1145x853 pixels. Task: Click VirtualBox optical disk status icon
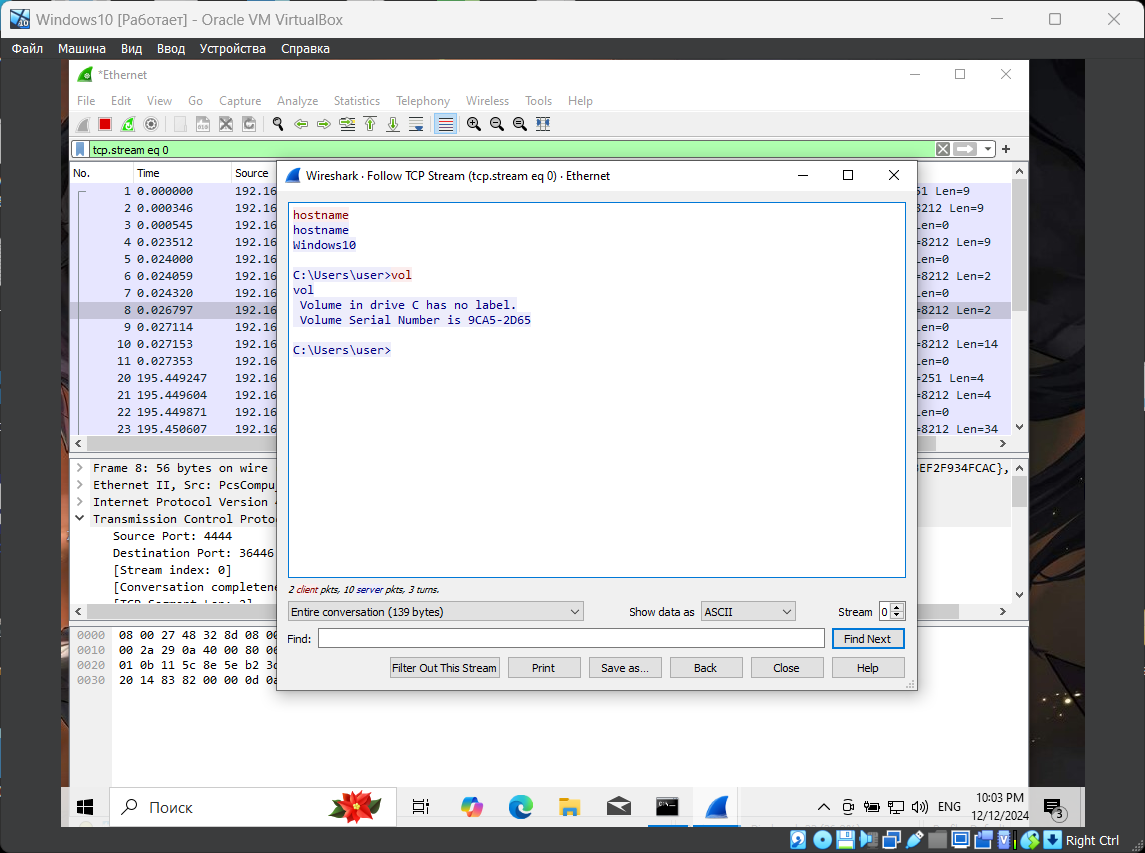(x=822, y=840)
